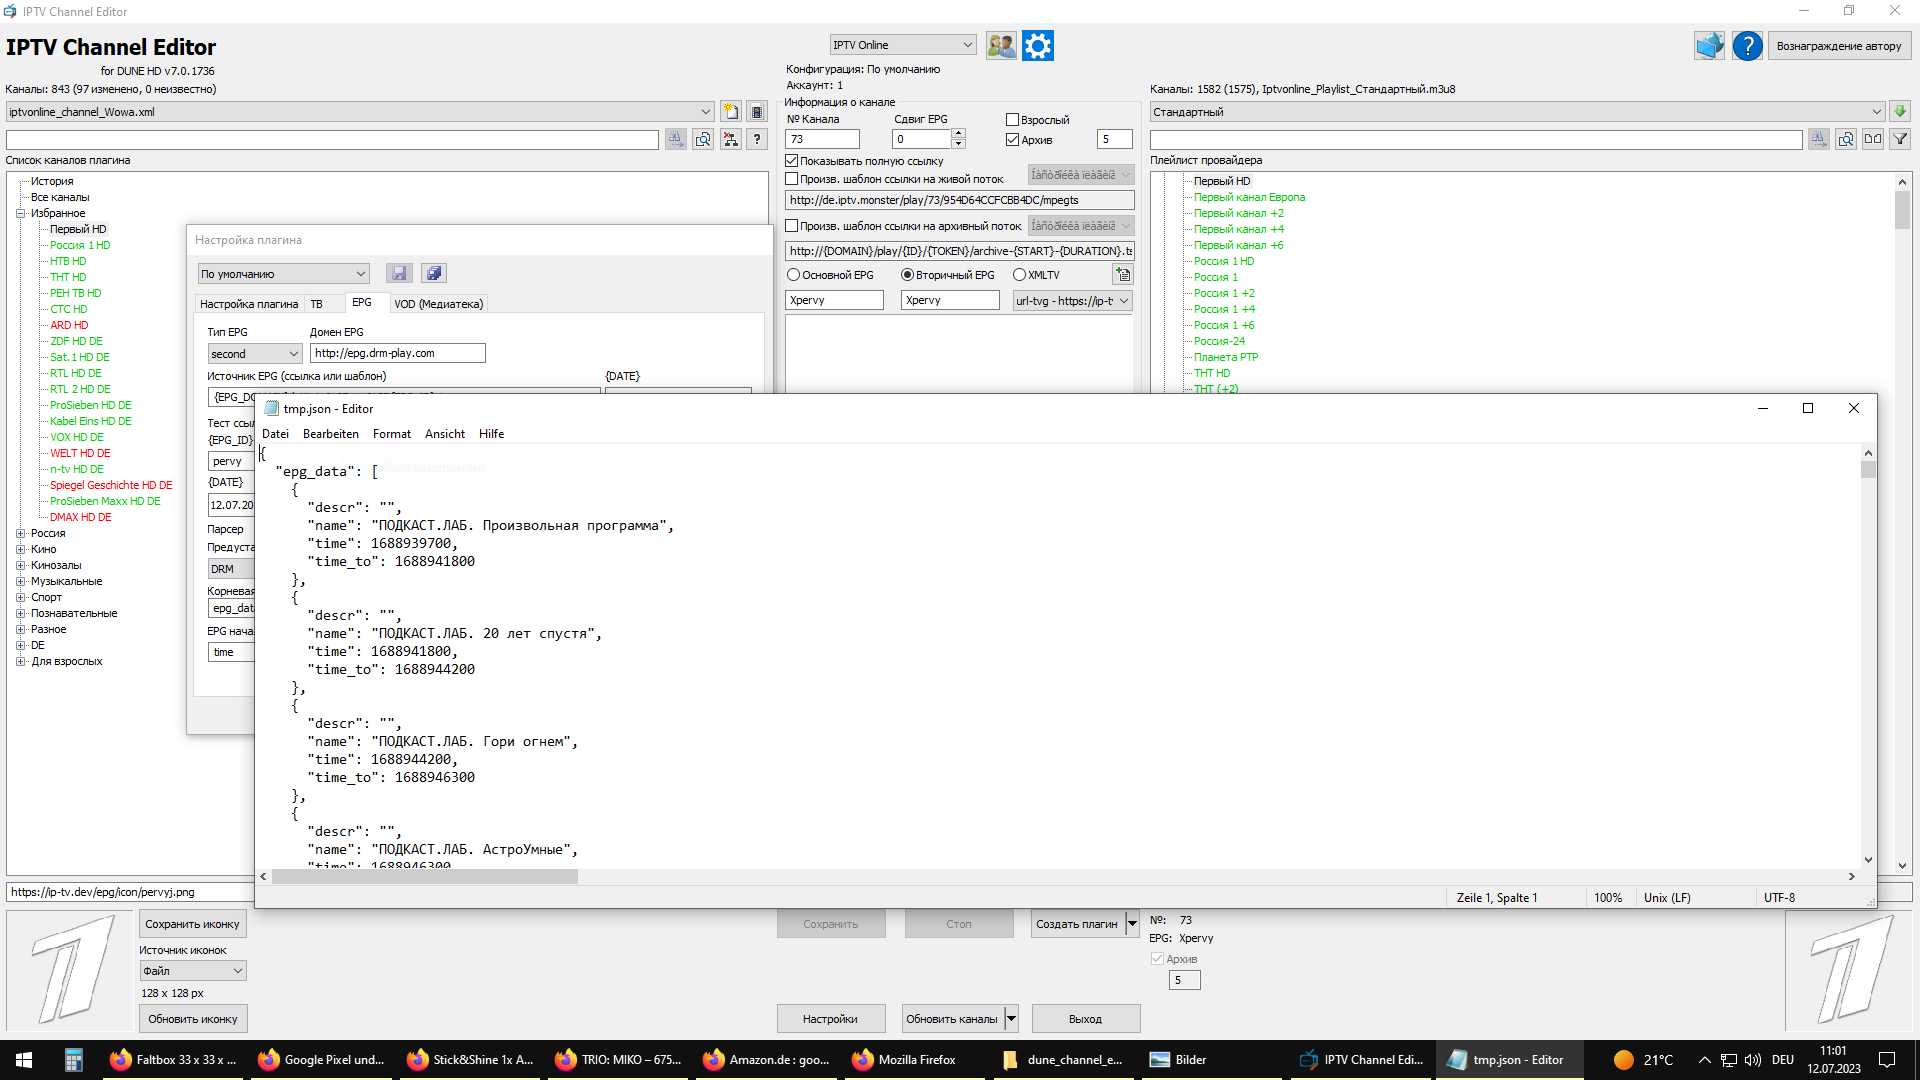Click add EPG list icon near XMLTV
Screen dimensions: 1920x1080
(x=1123, y=275)
